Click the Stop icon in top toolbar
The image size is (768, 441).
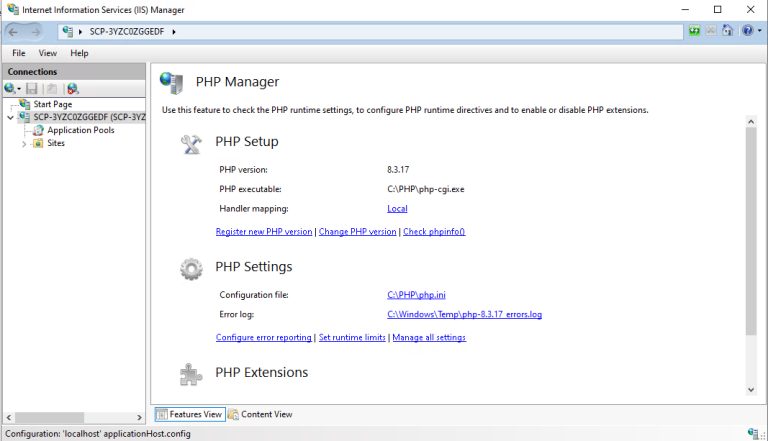tap(711, 30)
